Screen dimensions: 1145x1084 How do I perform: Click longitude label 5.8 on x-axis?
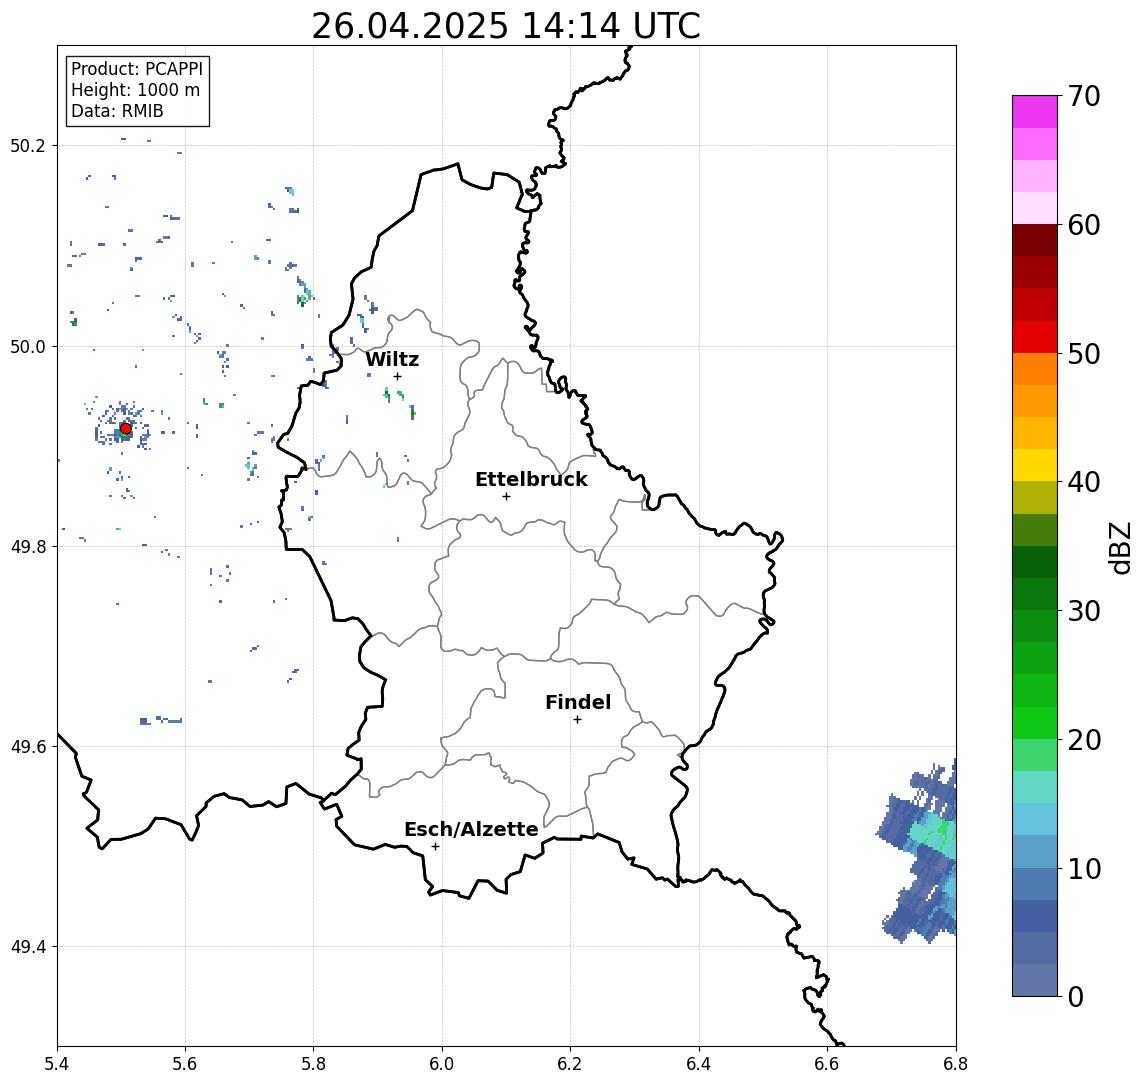(x=313, y=1064)
